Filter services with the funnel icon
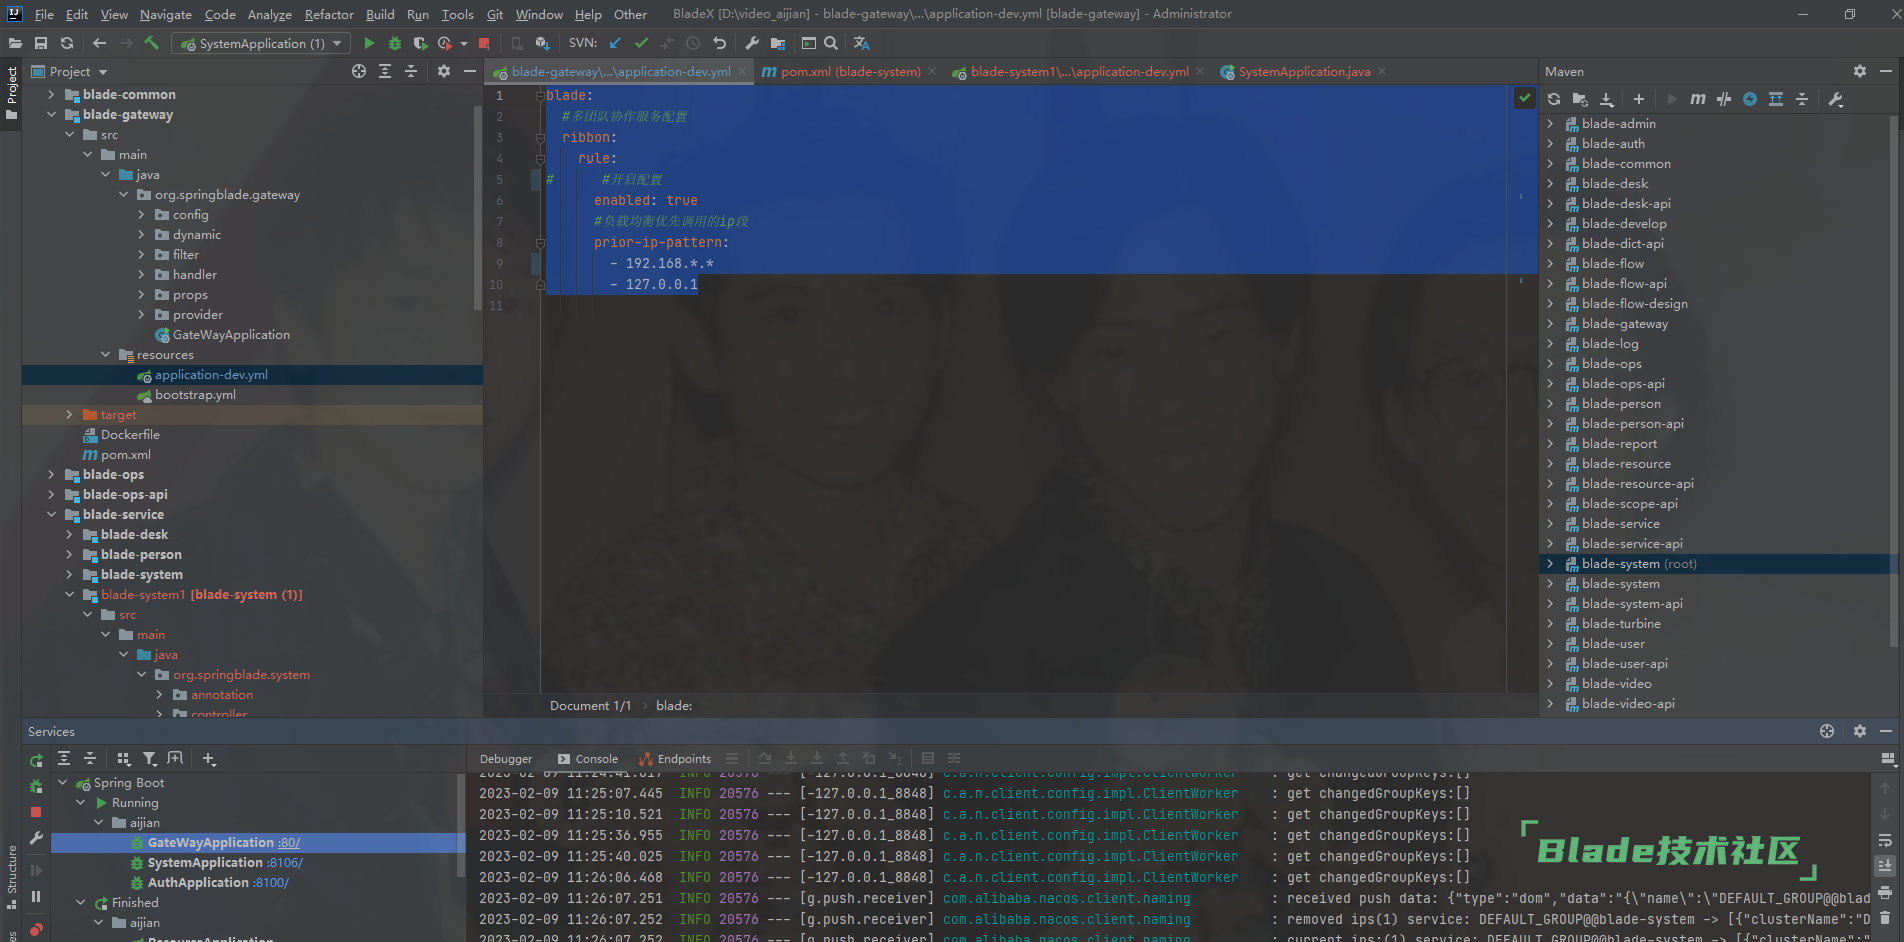The height and width of the screenshot is (942, 1904). (x=150, y=759)
